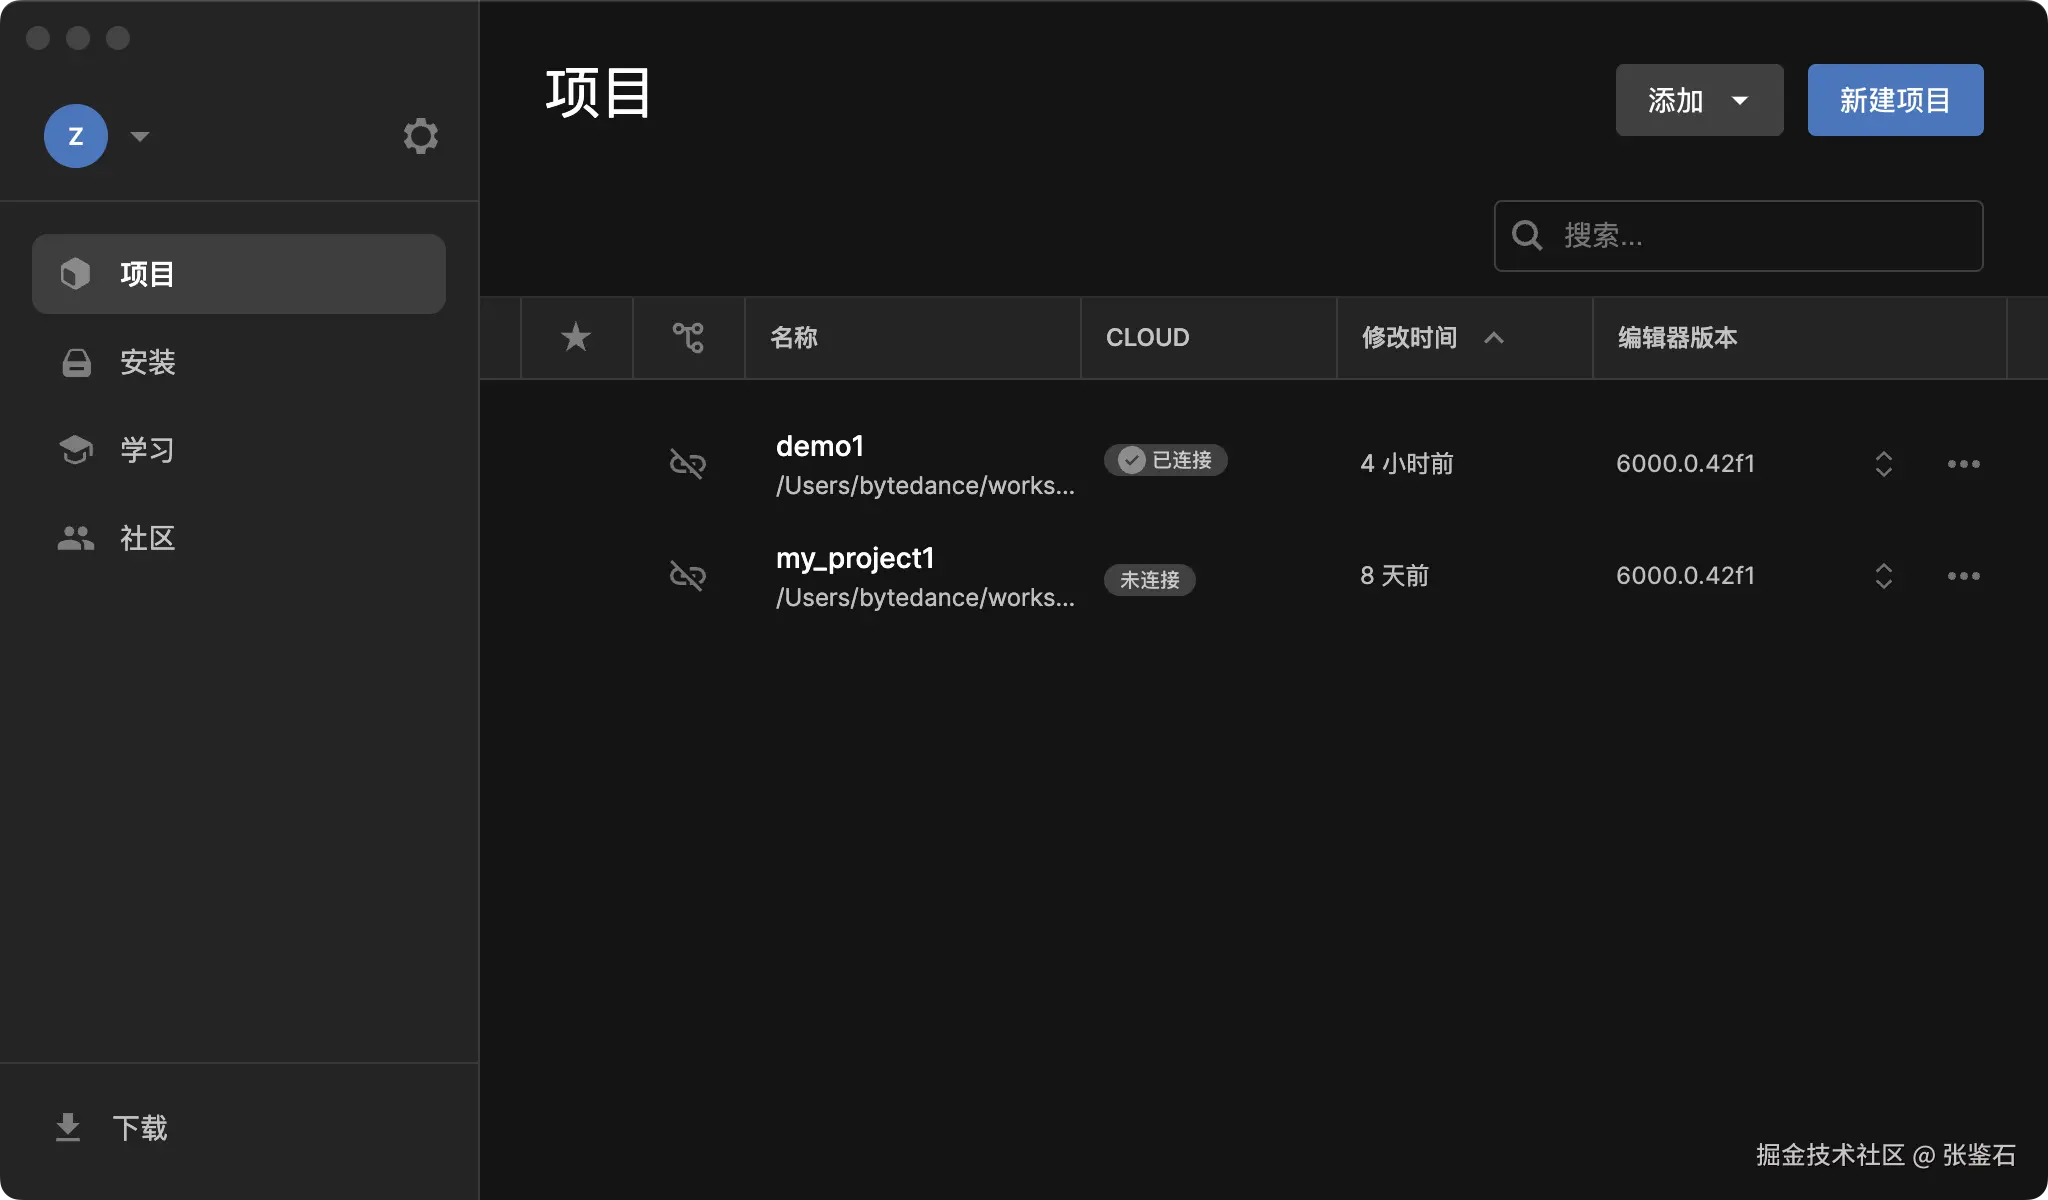
Task: Open the settings gear icon
Action: 420,136
